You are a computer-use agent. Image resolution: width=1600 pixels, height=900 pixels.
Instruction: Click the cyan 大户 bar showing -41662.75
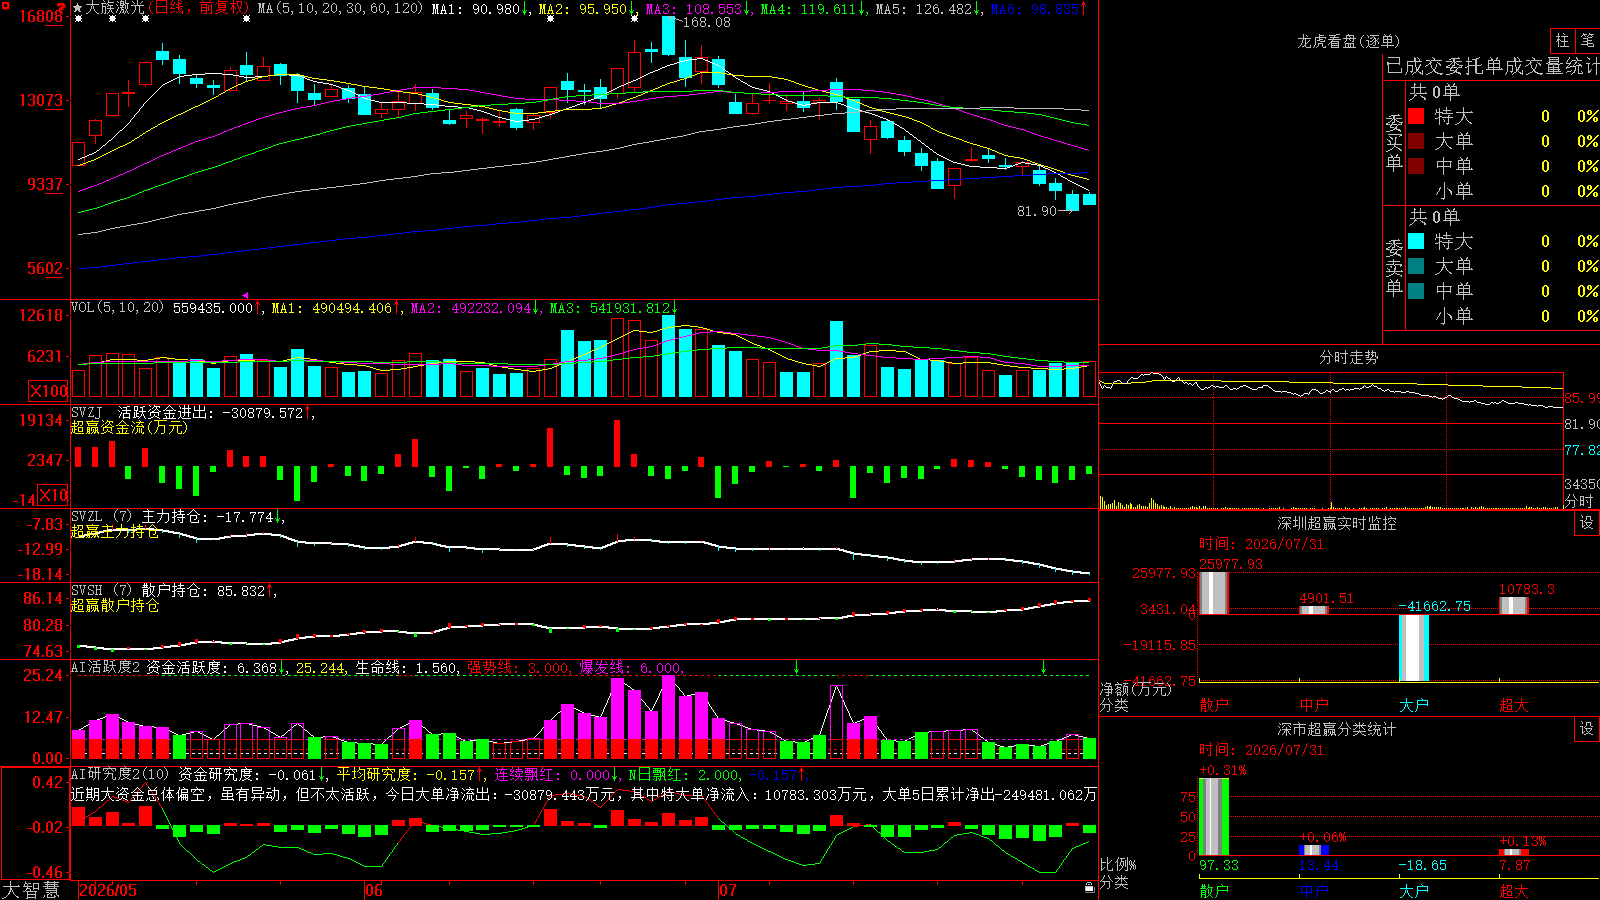pyautogui.click(x=1414, y=648)
